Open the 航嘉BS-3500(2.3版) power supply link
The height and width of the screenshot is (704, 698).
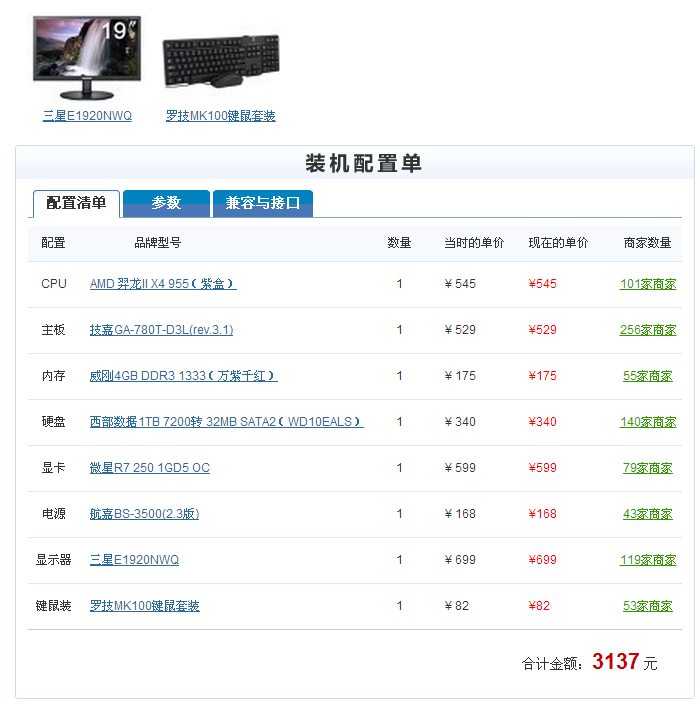(x=144, y=514)
